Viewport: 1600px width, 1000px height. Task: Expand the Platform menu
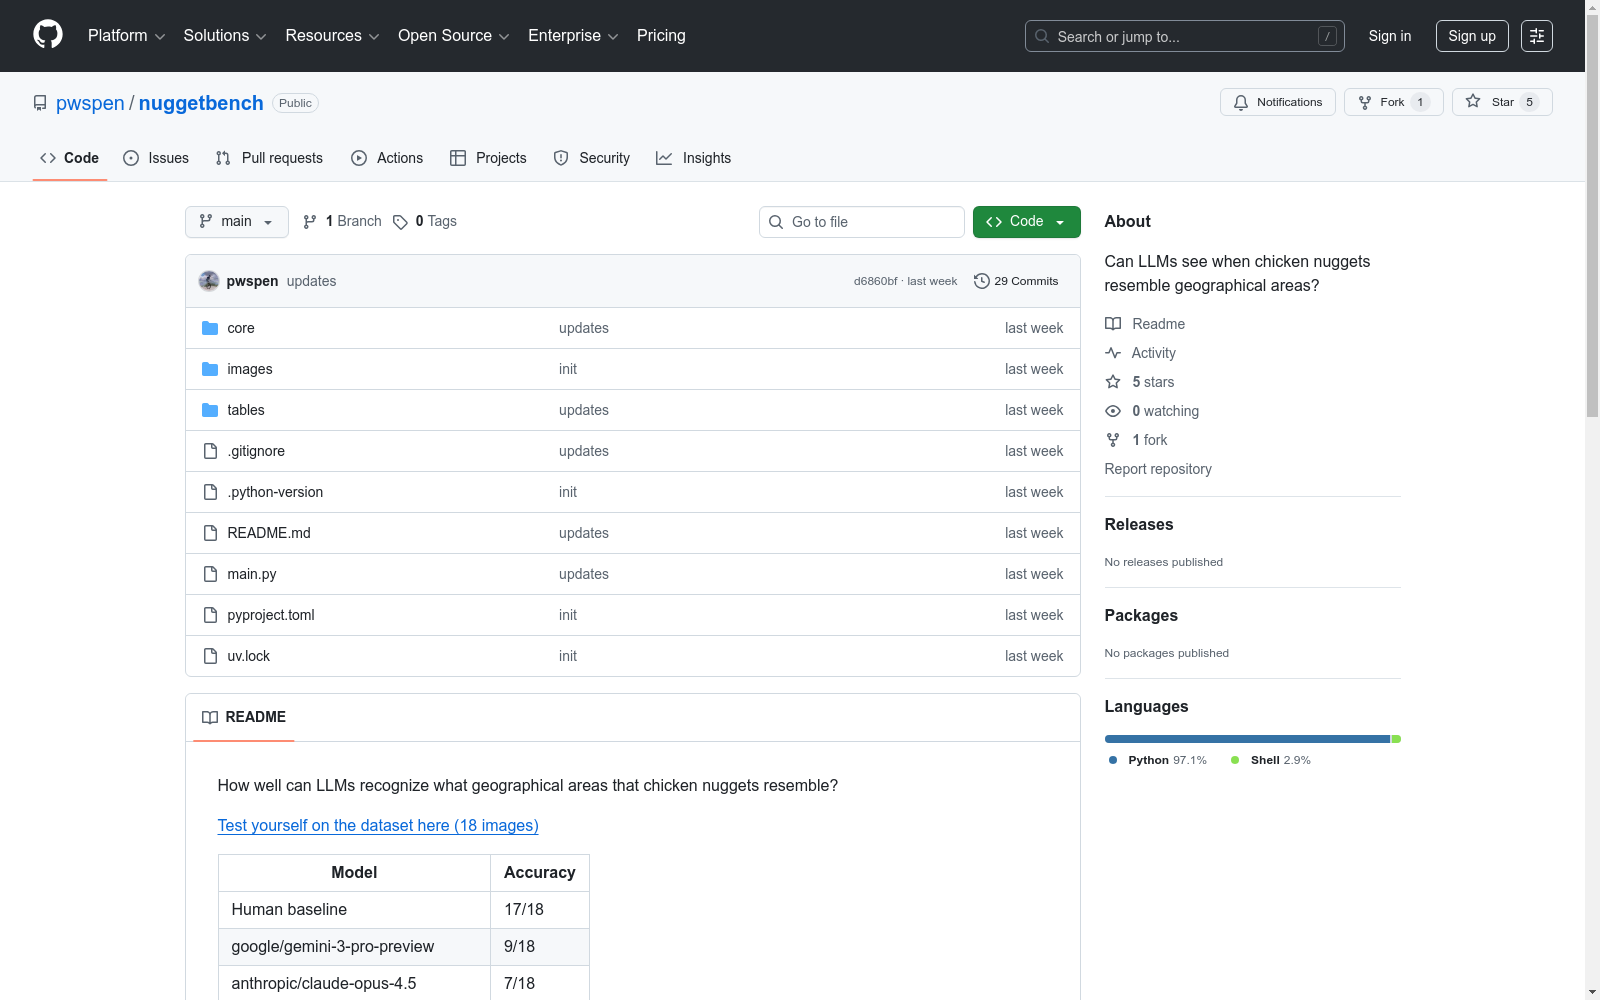coord(126,36)
